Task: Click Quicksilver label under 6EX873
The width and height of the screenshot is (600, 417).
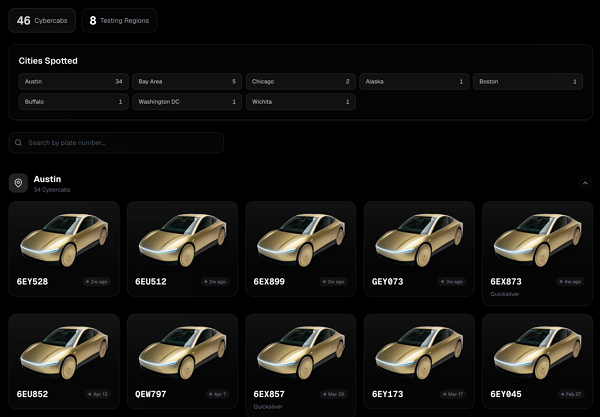Action: [x=505, y=294]
